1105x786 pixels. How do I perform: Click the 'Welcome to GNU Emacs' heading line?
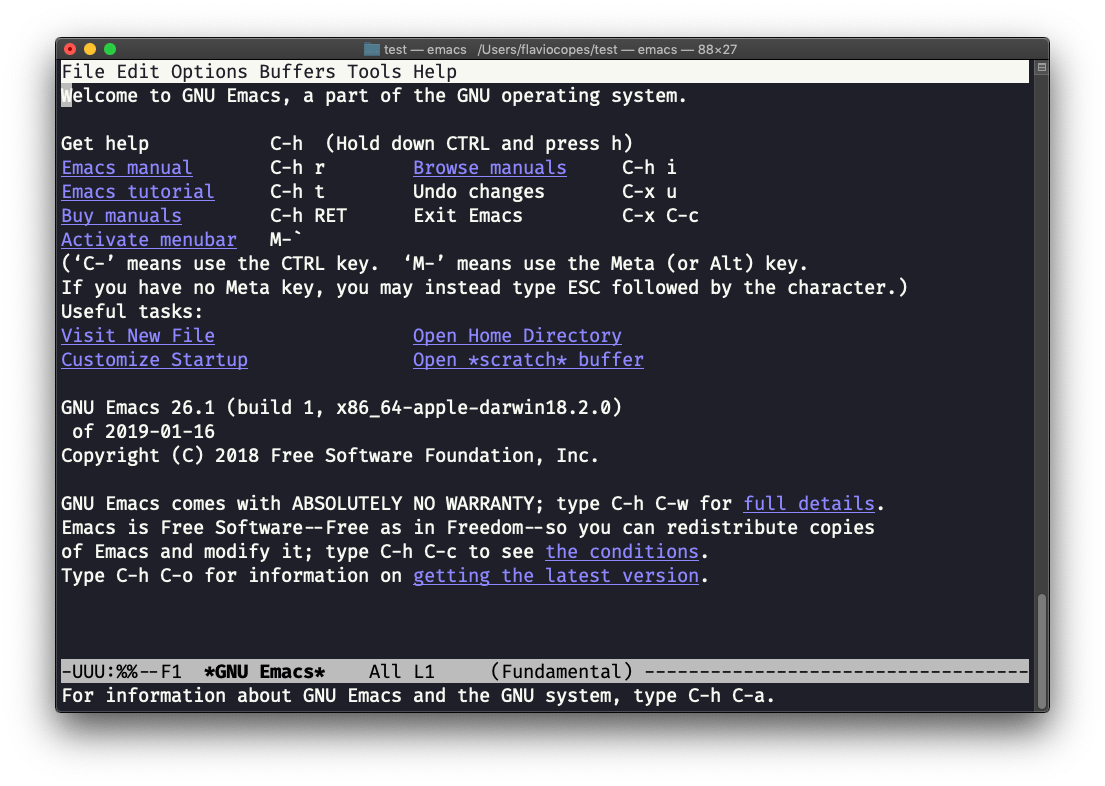374,96
